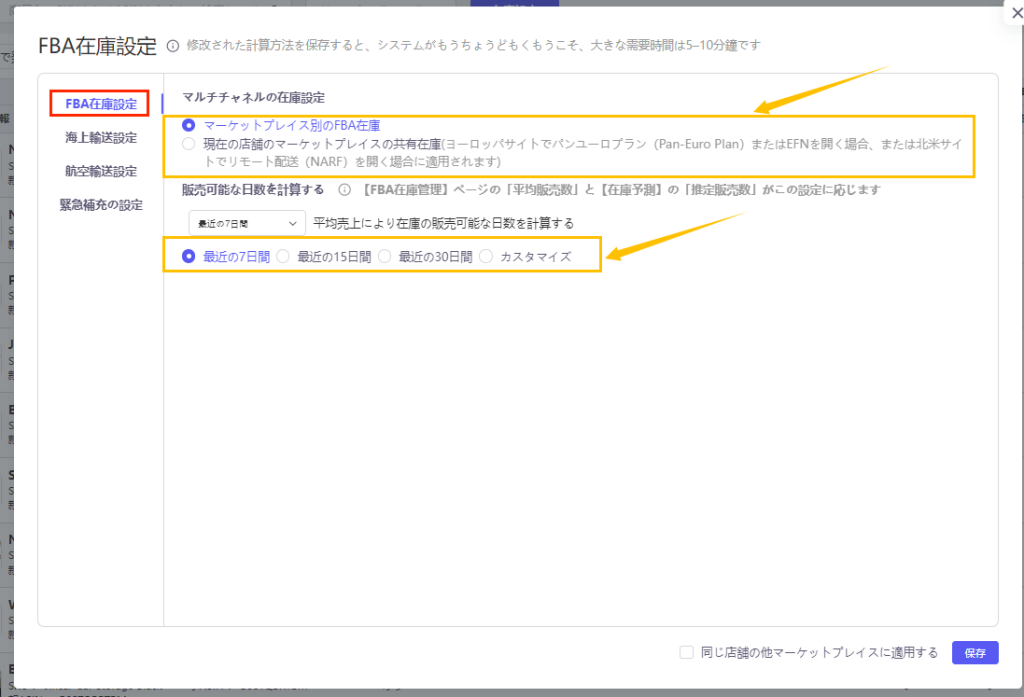Click the マルチチャネルの在庫設定 heading text

click(253, 97)
